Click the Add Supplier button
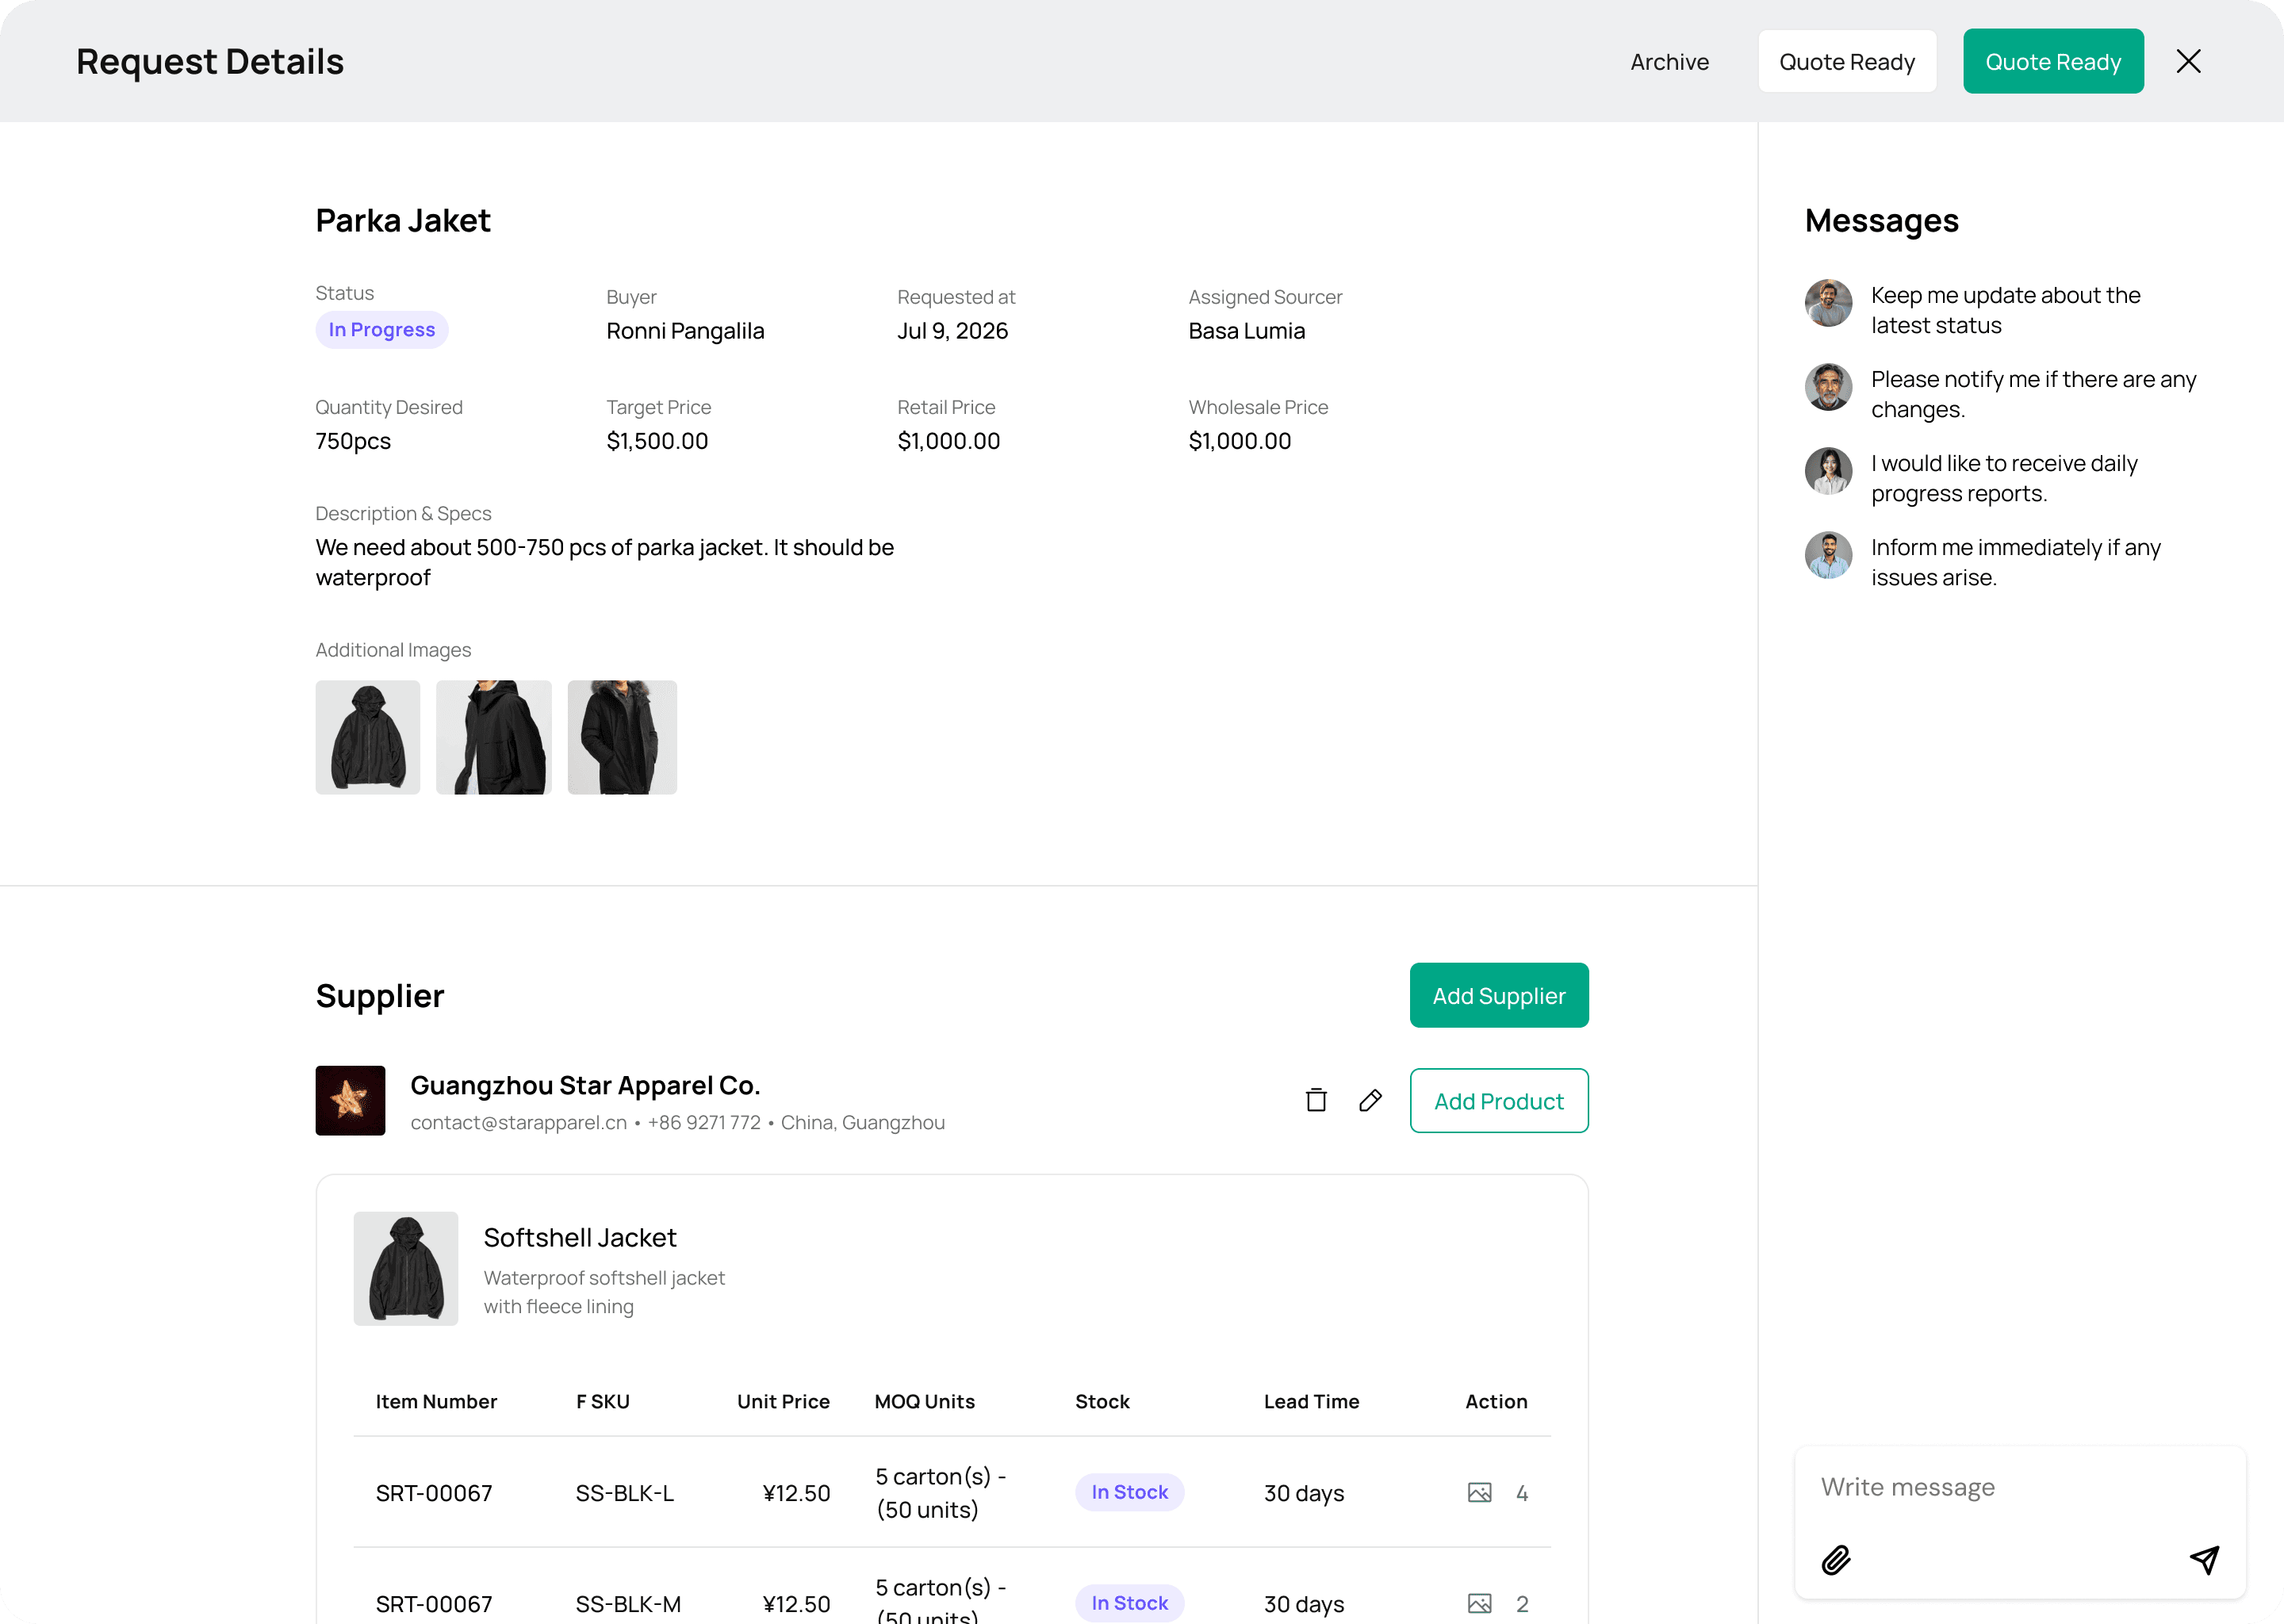 tap(1499, 995)
